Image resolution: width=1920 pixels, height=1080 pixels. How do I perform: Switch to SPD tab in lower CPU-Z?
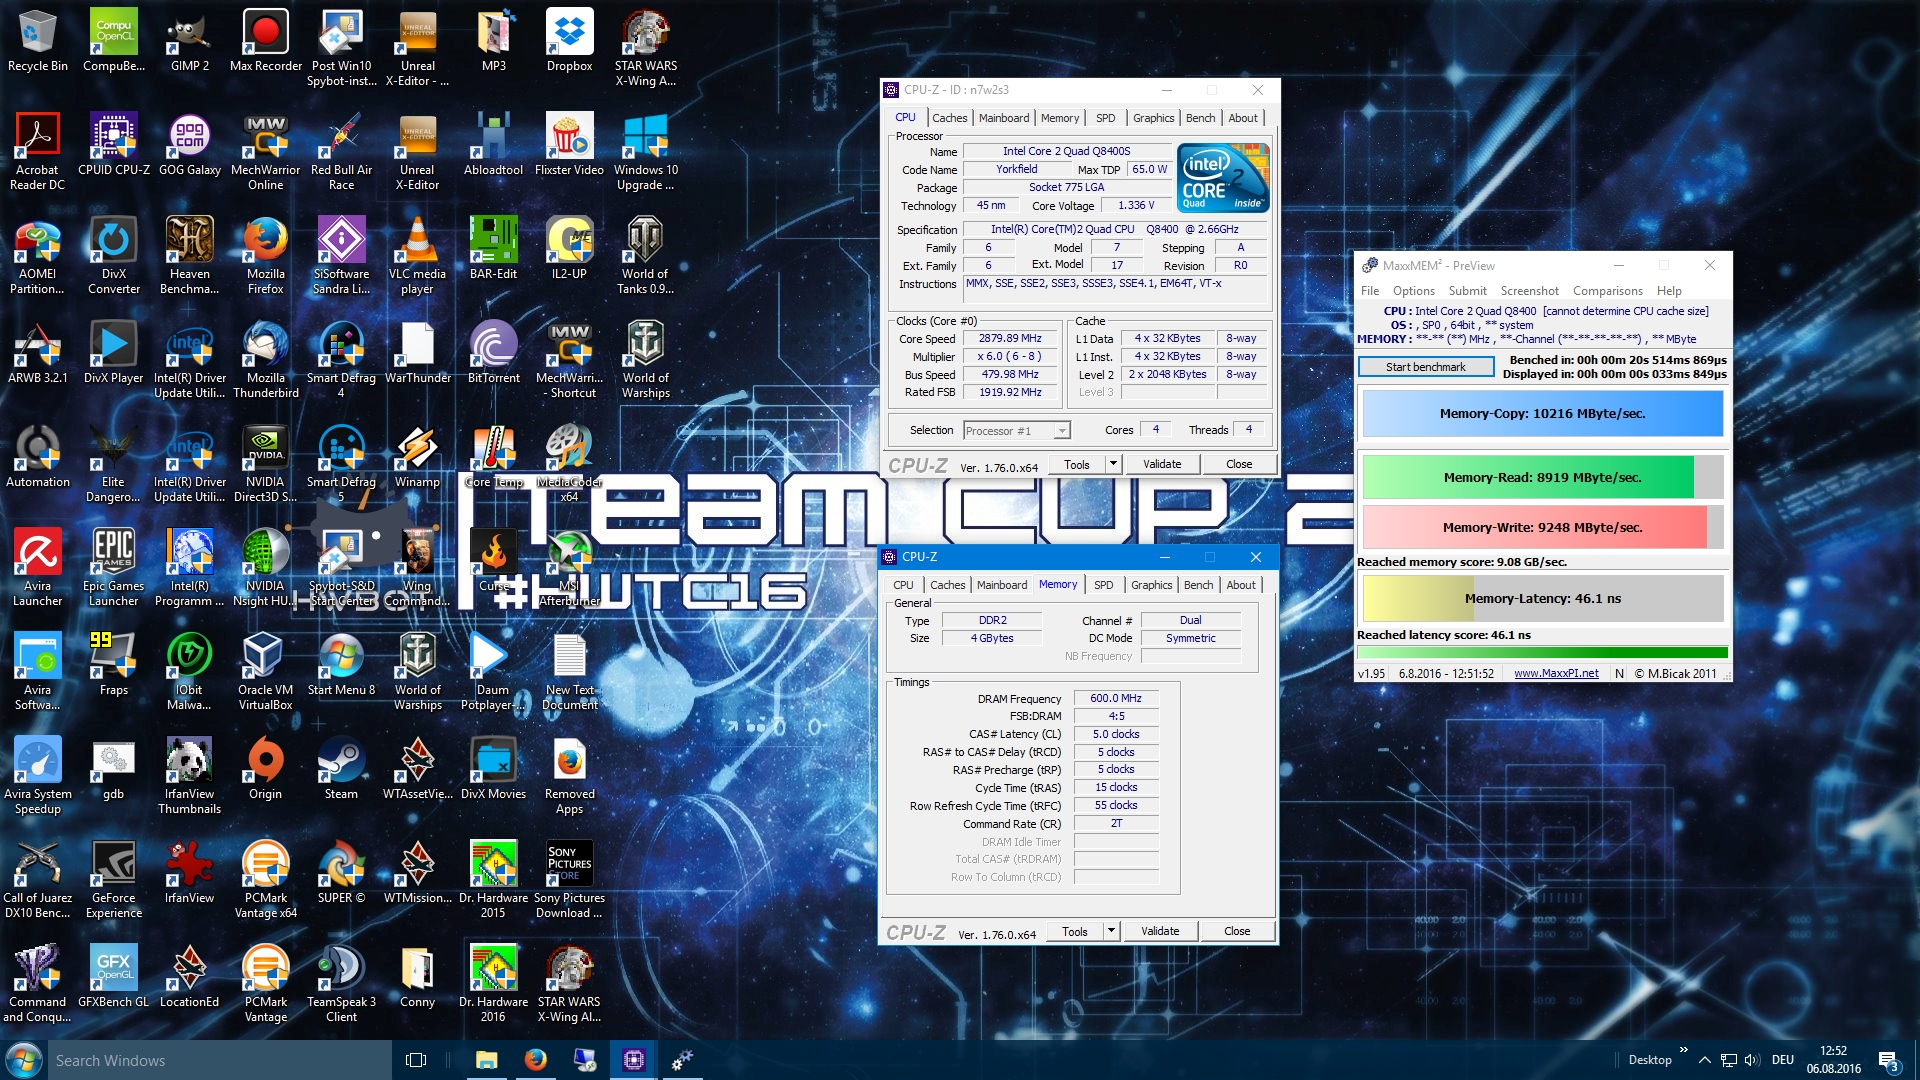coord(1103,585)
